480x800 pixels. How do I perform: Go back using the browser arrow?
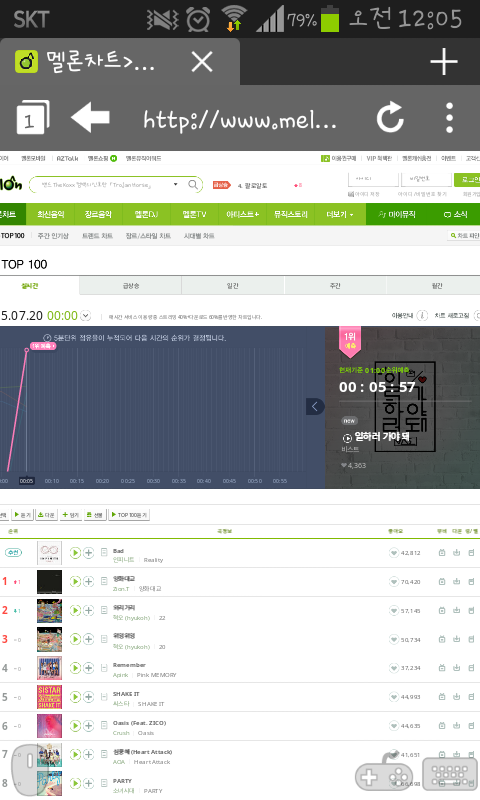pos(90,117)
